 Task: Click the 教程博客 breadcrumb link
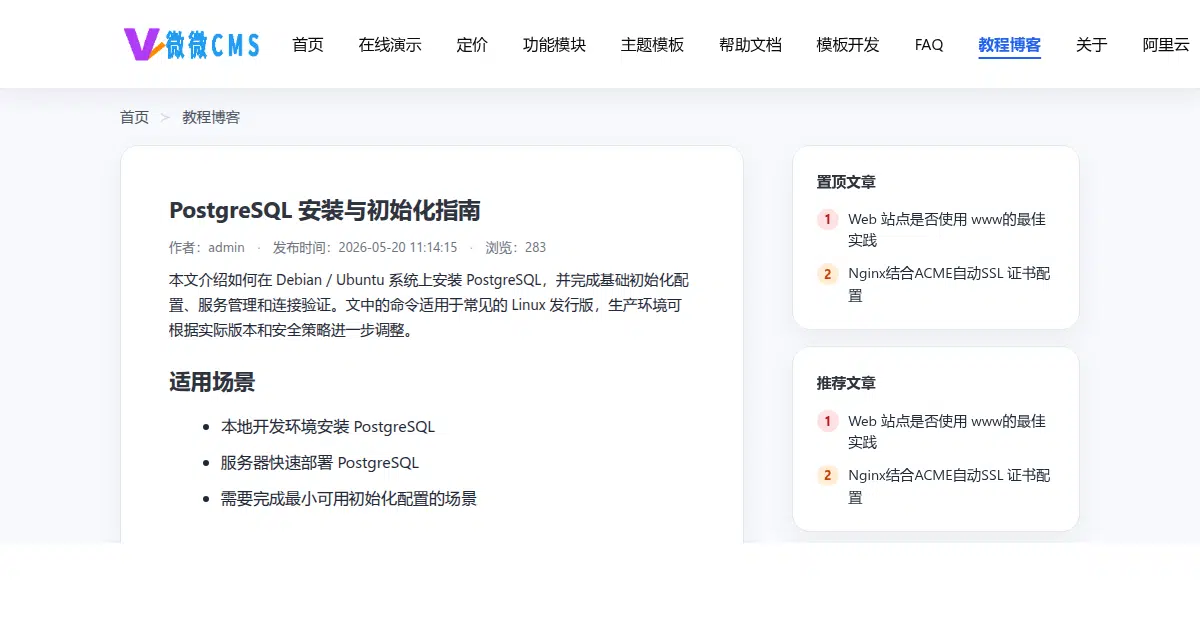coord(211,117)
